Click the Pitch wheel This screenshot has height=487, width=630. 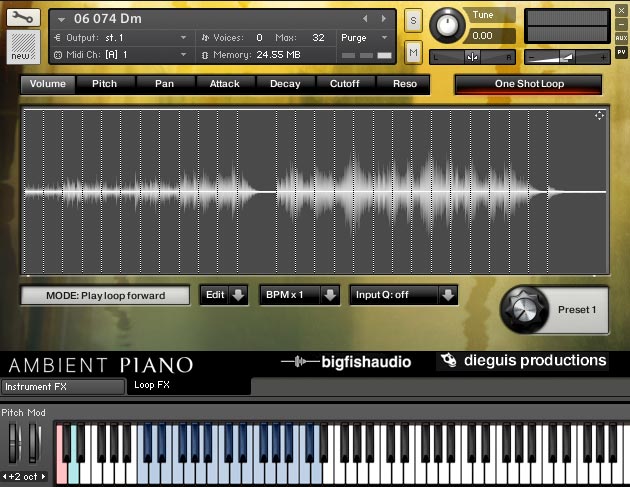[x=14, y=442]
